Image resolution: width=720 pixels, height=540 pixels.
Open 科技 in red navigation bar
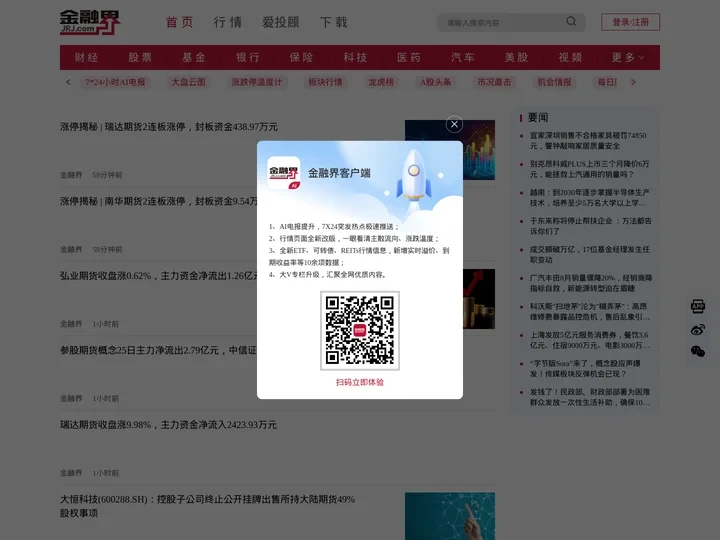click(355, 57)
